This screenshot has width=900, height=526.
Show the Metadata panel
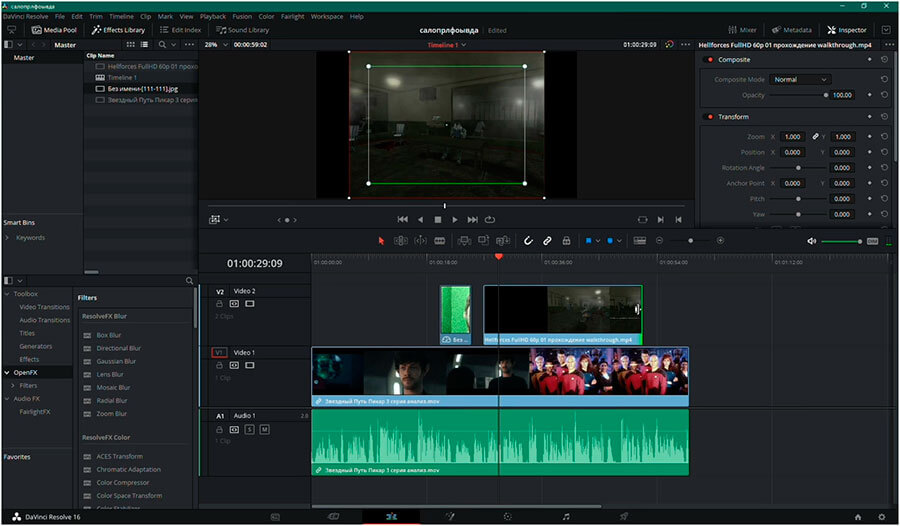[792, 30]
